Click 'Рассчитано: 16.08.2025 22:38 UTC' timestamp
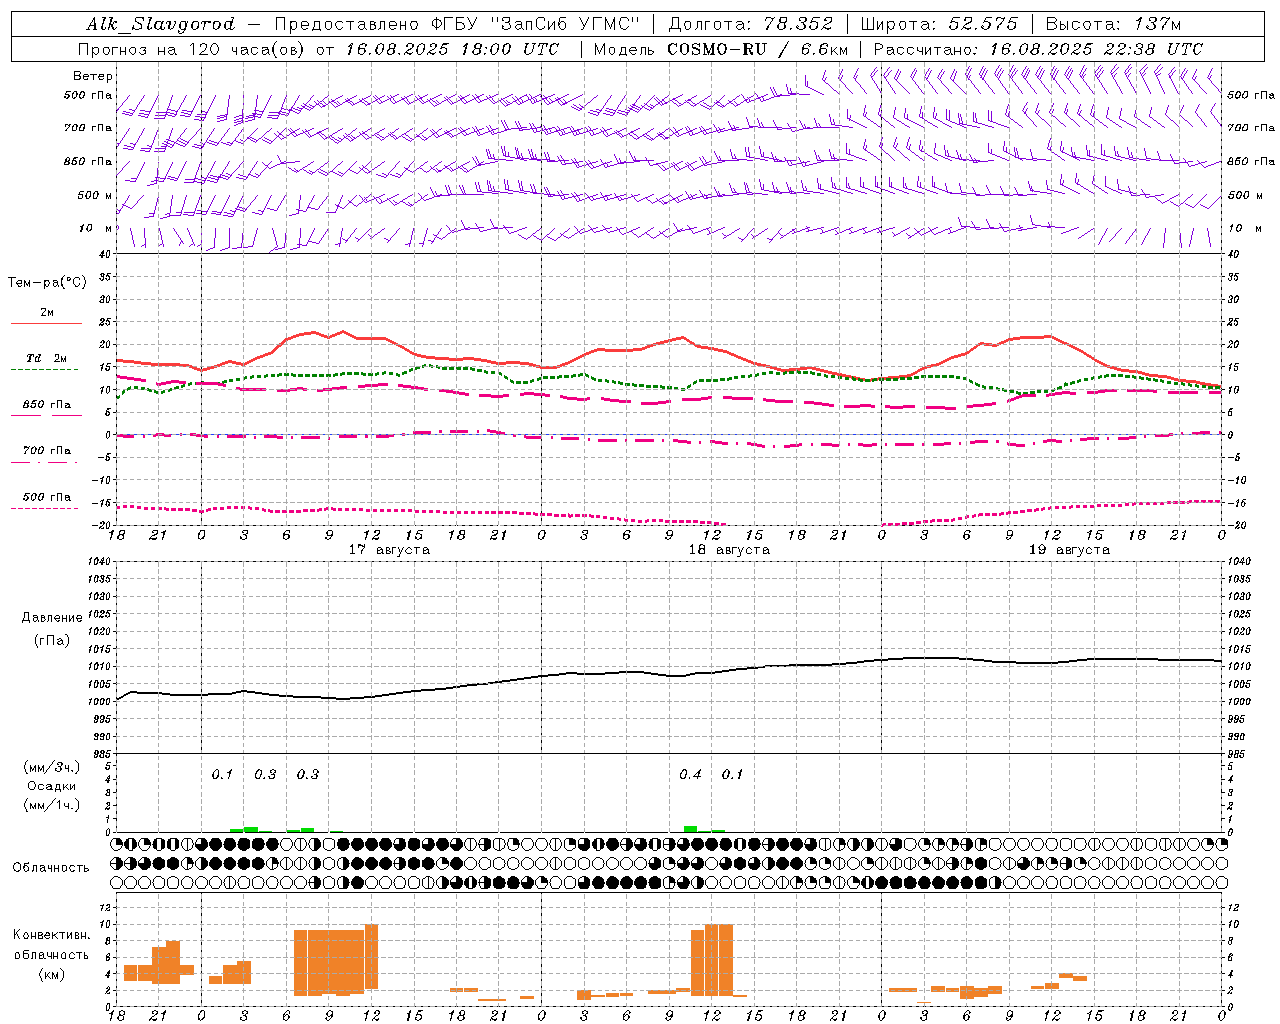Image resolution: width=1280 pixels, height=1024 pixels. click(1038, 49)
